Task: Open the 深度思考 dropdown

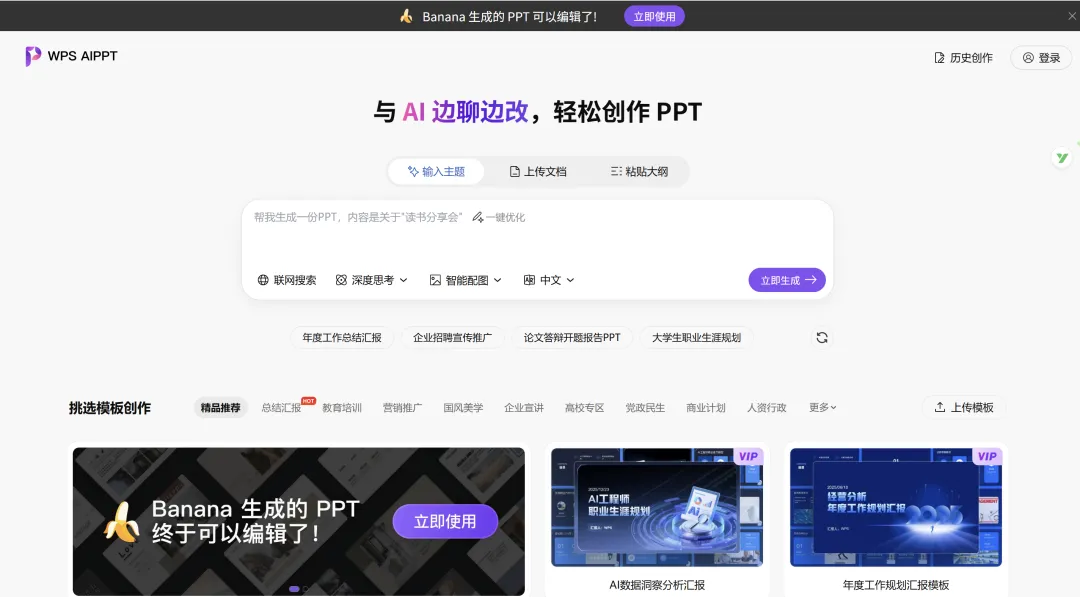Action: [371, 280]
